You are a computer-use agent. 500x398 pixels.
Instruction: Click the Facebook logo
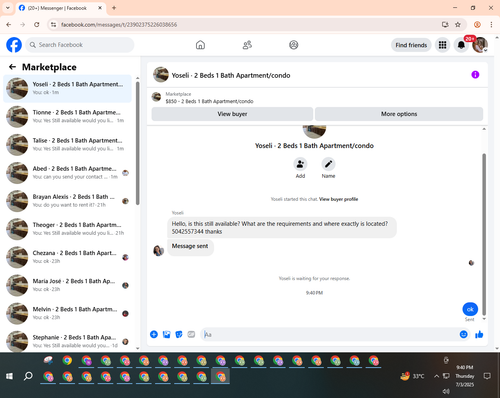(14, 45)
